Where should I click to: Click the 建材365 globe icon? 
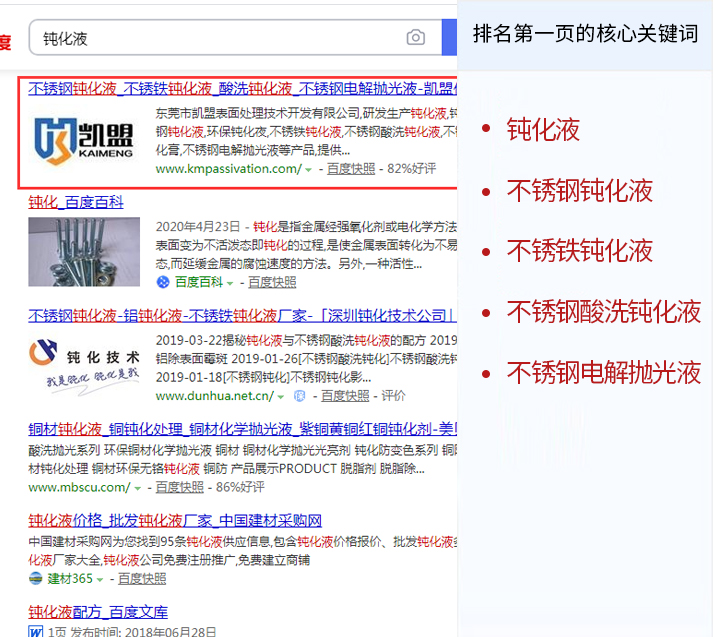35,579
